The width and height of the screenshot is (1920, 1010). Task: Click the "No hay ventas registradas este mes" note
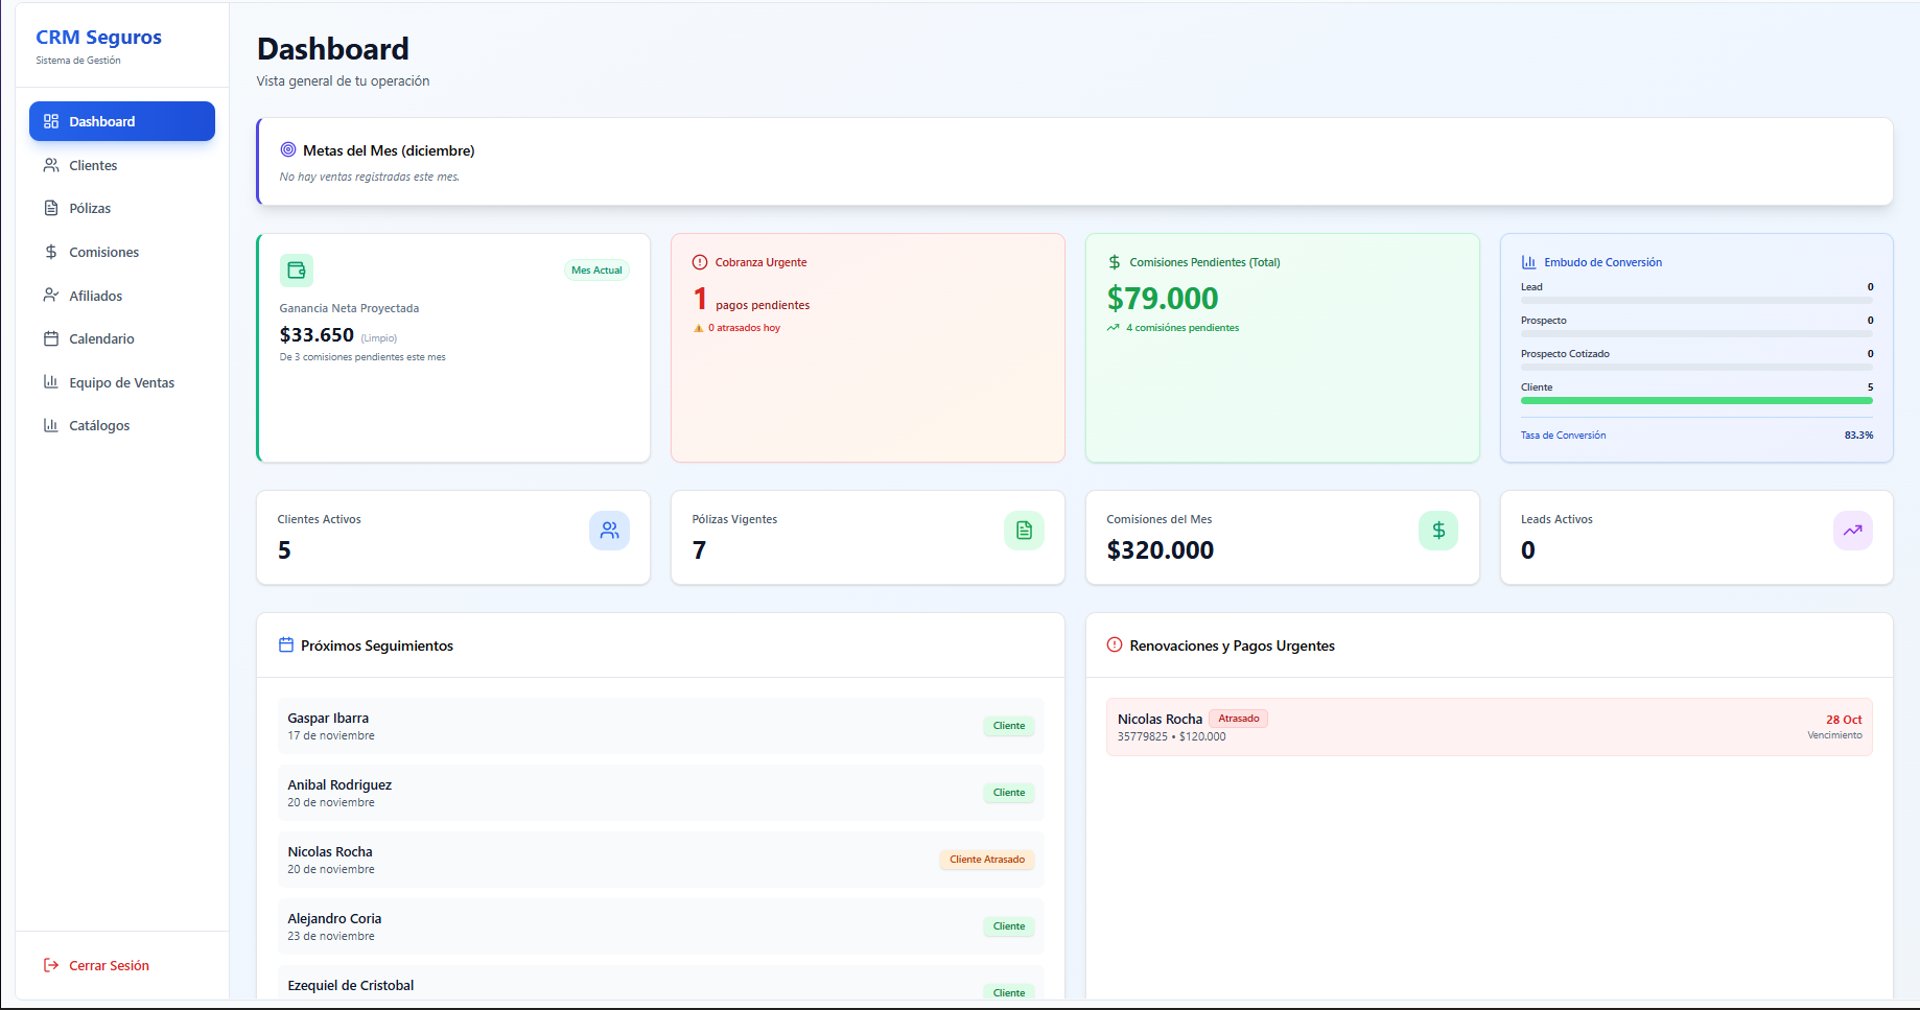pyautogui.click(x=370, y=177)
